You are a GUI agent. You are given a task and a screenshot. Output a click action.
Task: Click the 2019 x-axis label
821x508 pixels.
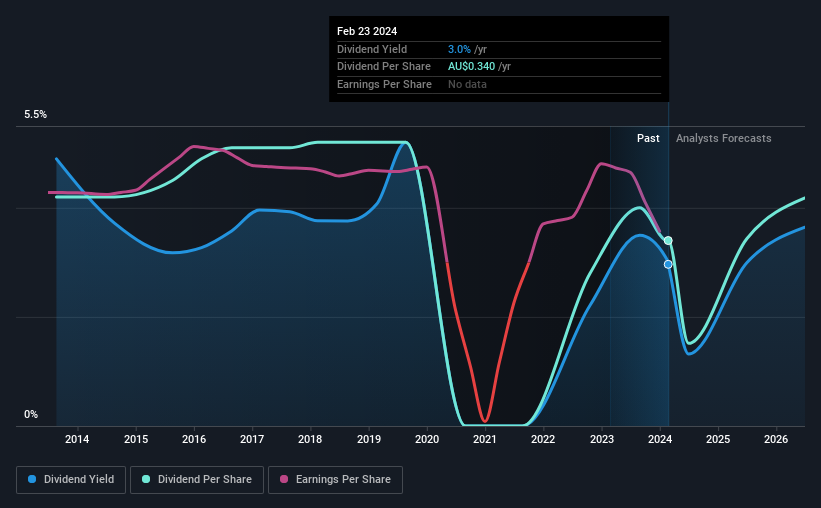tap(369, 439)
